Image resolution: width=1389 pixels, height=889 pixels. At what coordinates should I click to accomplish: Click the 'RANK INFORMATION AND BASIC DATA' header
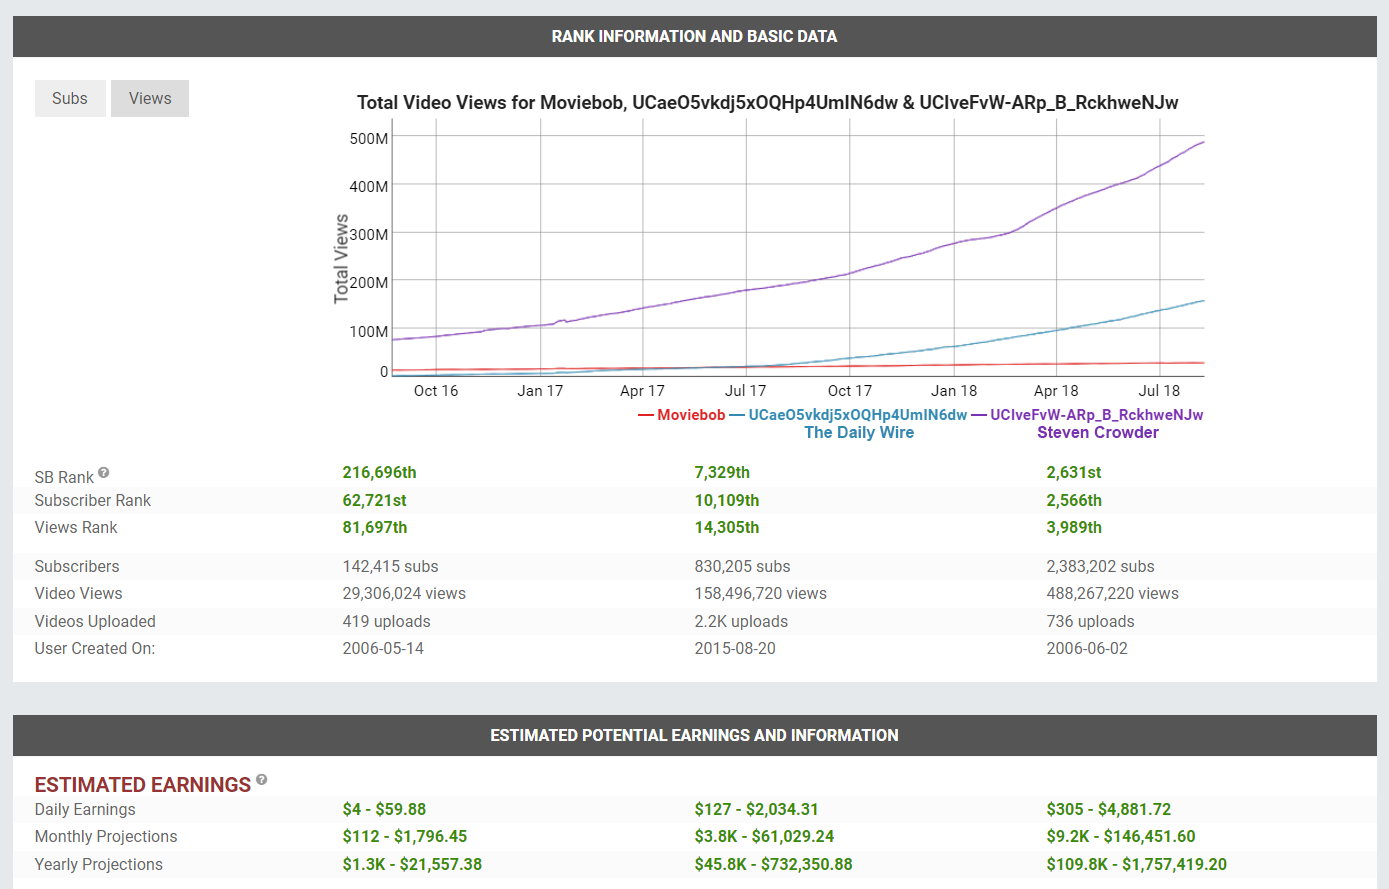pos(694,36)
